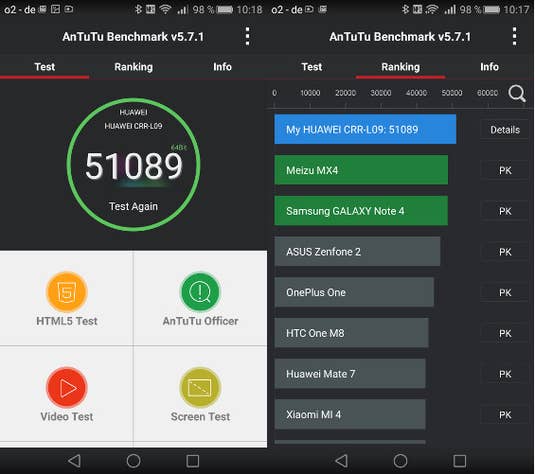Select Test tab on right screen
Viewport: 535px width, 474px height.
(312, 67)
